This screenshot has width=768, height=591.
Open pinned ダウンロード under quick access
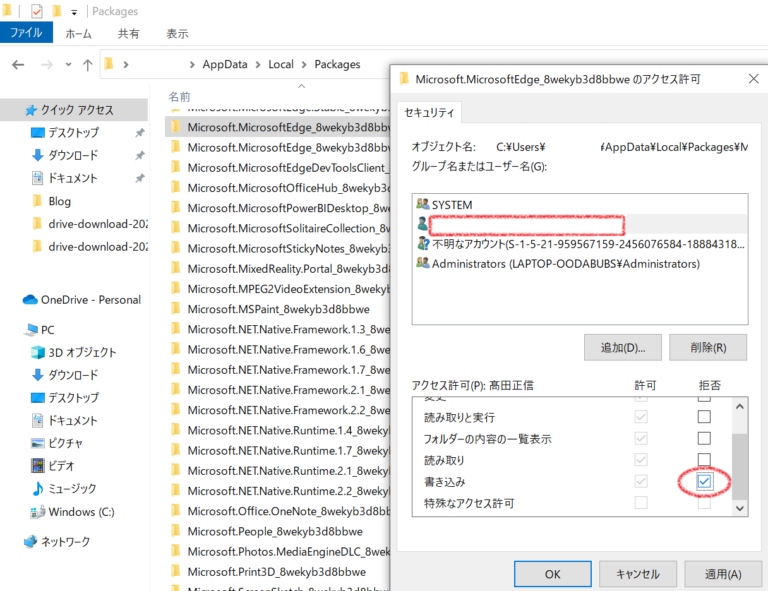coord(73,155)
